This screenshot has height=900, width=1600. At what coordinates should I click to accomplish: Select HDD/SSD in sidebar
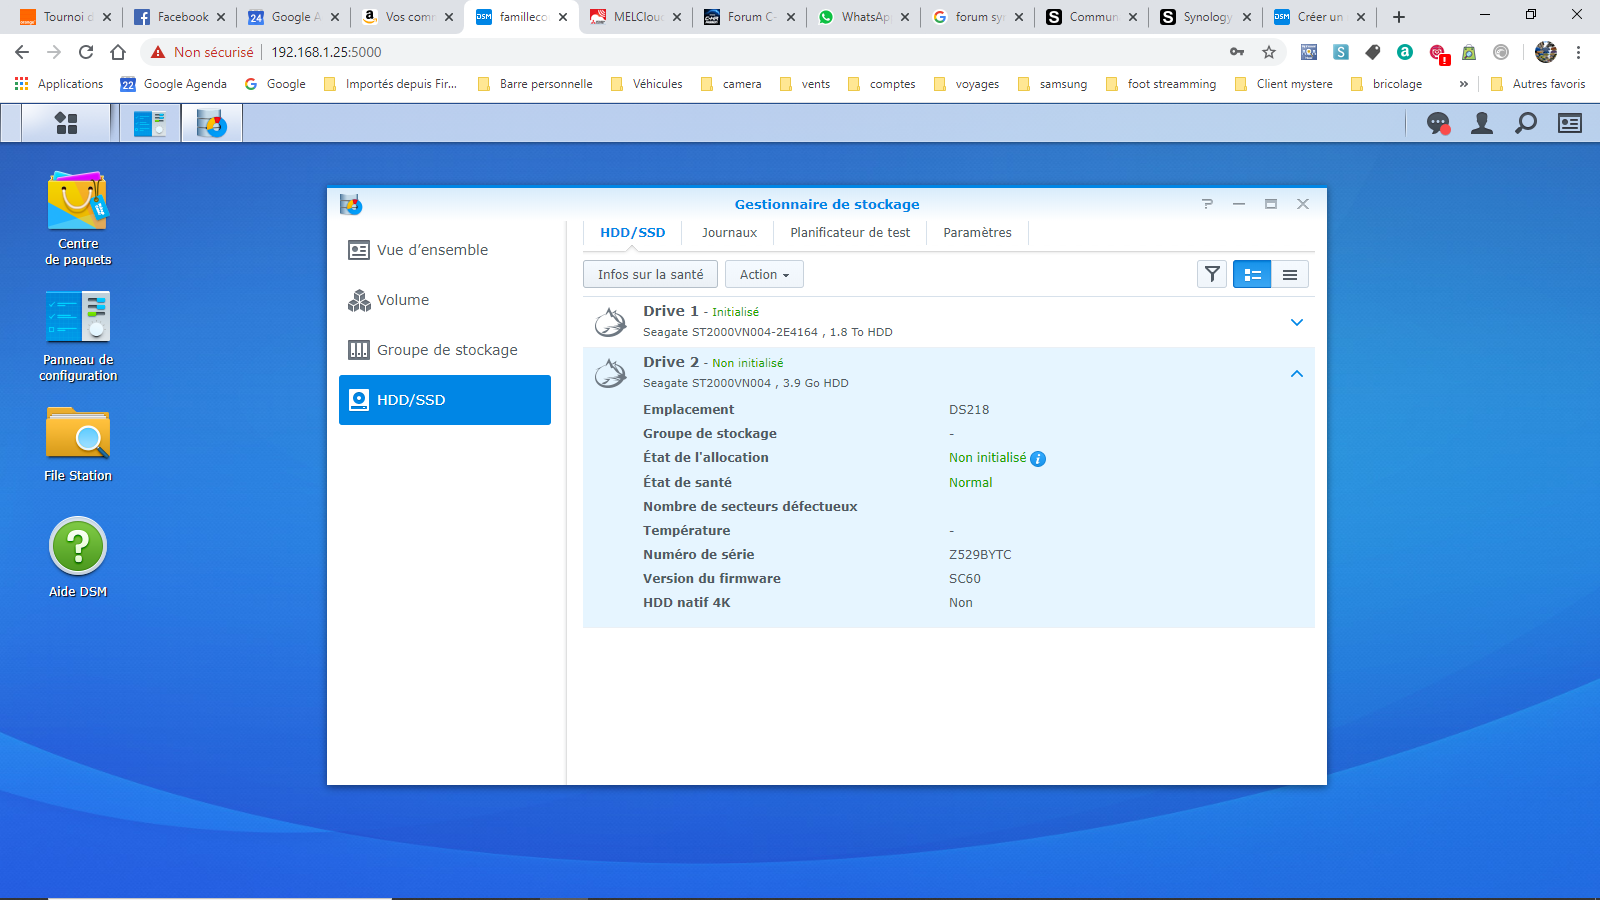445,400
